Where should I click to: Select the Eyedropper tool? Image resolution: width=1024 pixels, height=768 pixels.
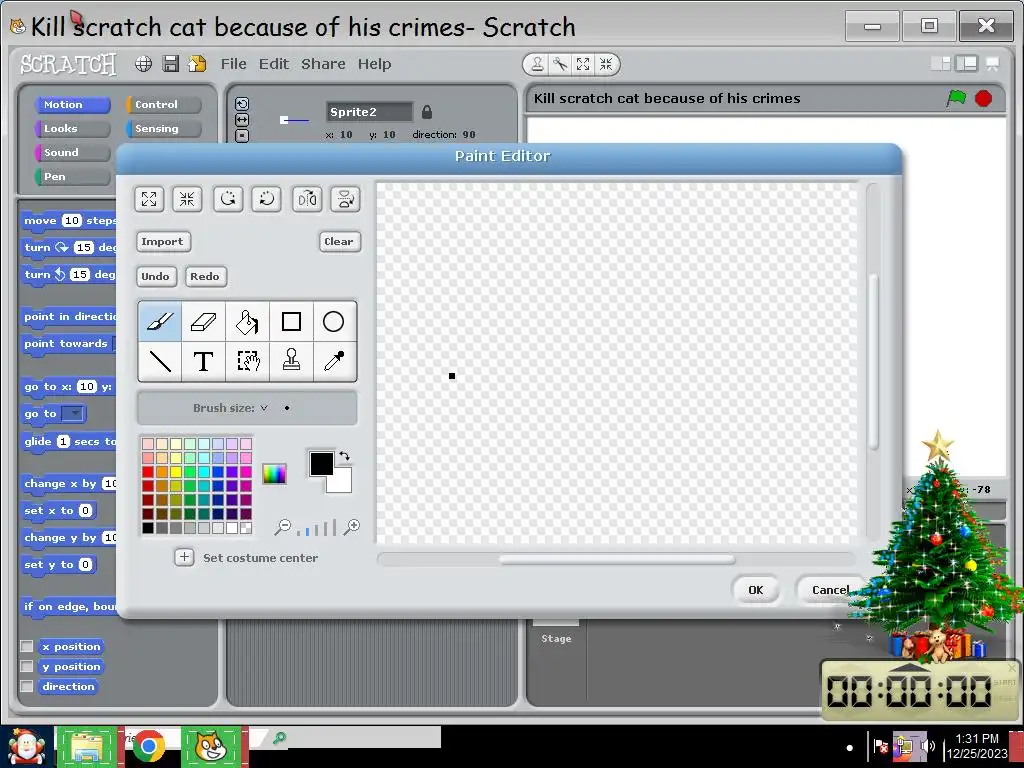(334, 360)
